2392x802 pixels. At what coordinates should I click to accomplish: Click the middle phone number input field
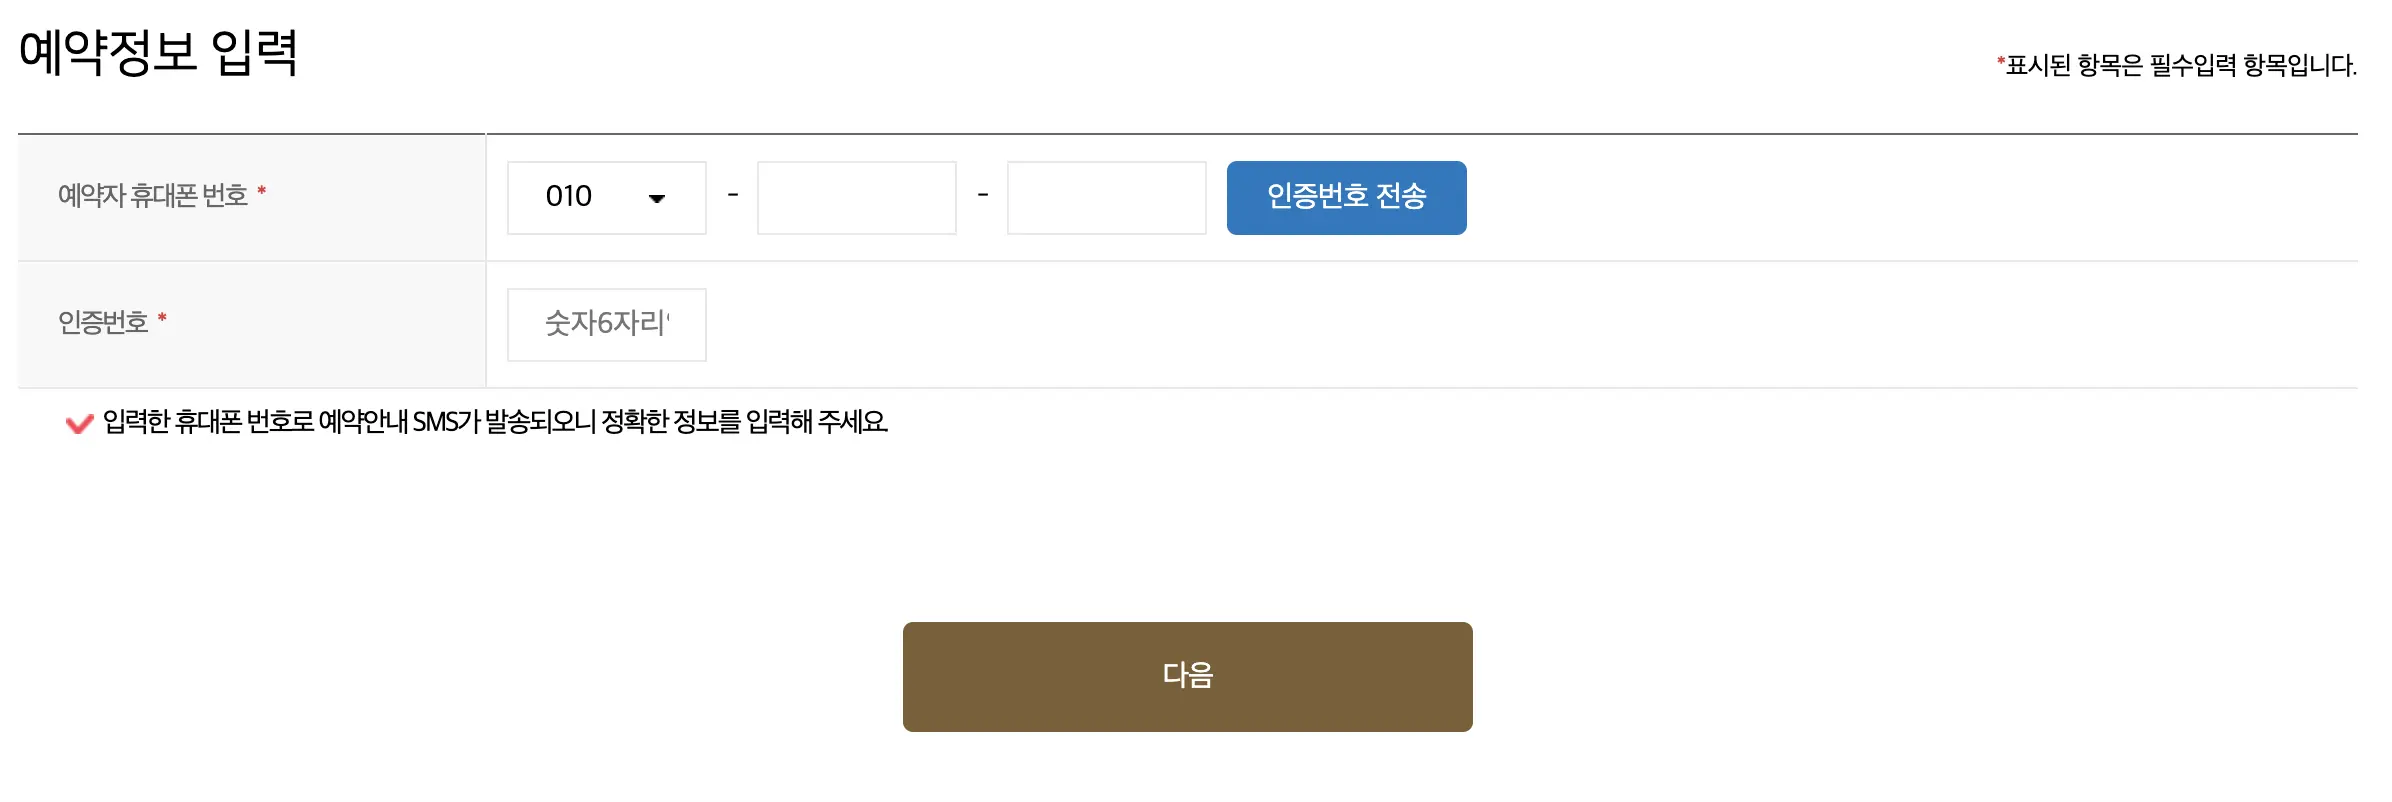click(x=856, y=197)
